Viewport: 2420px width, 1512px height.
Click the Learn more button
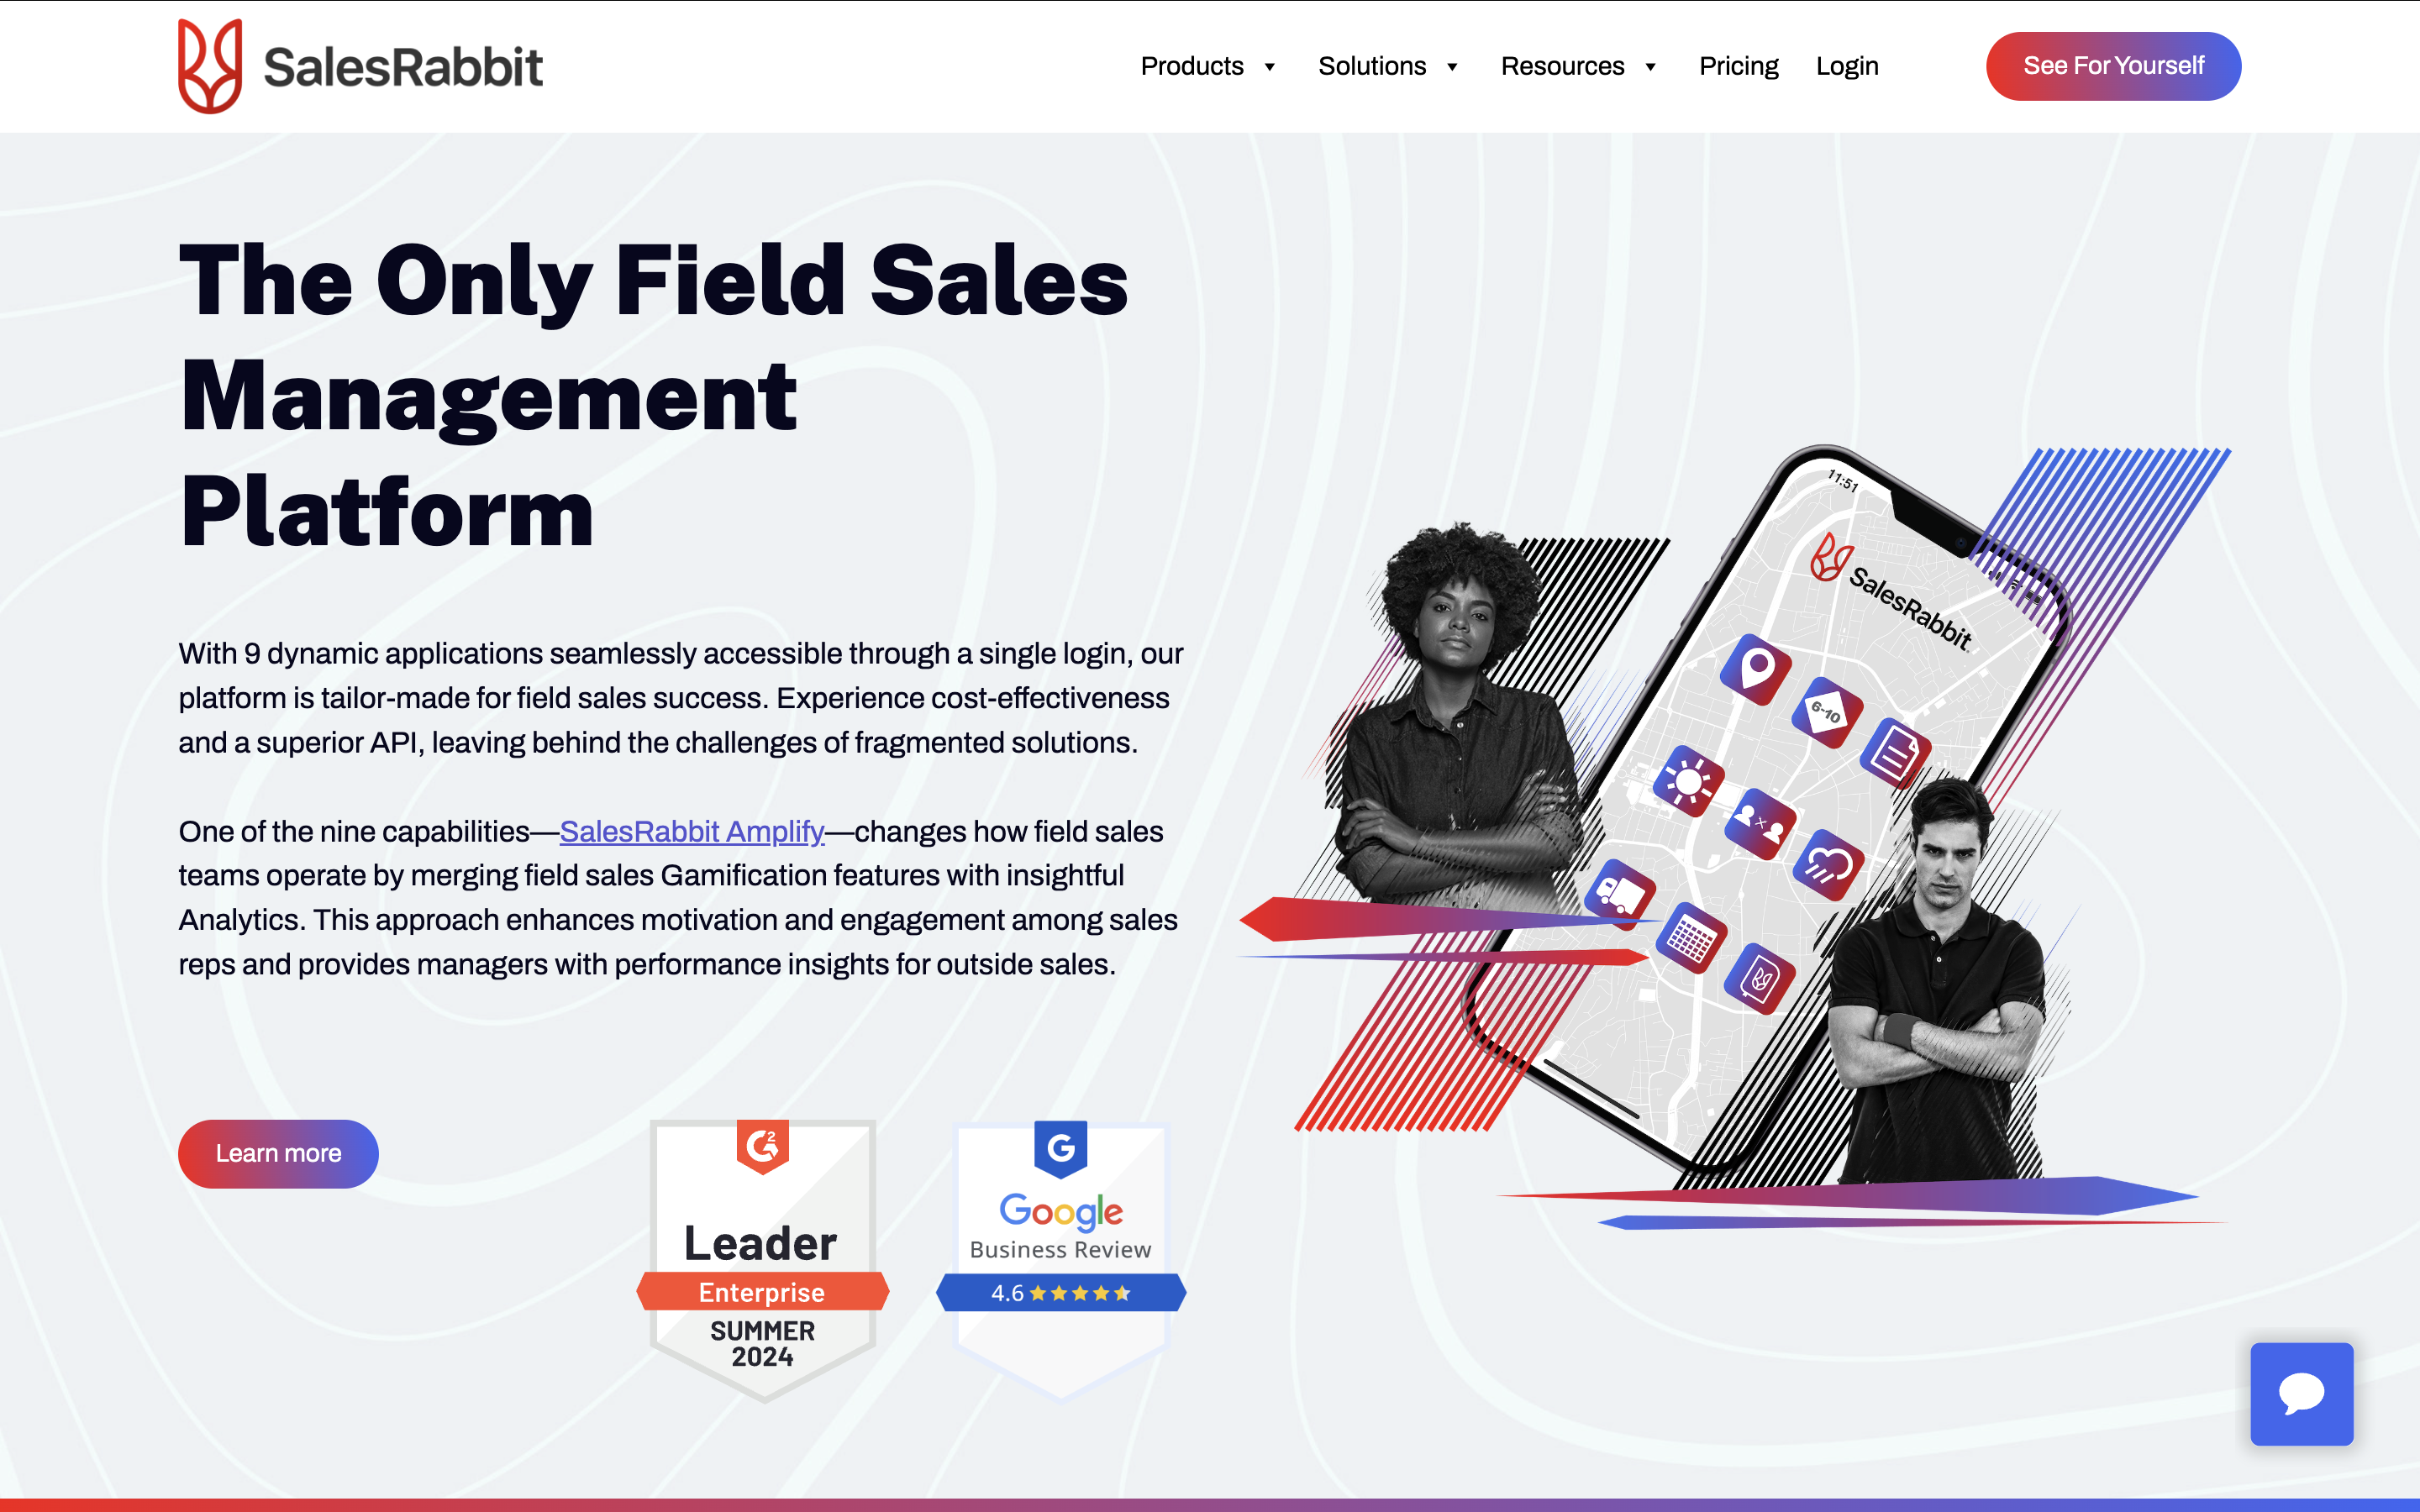[x=279, y=1153]
